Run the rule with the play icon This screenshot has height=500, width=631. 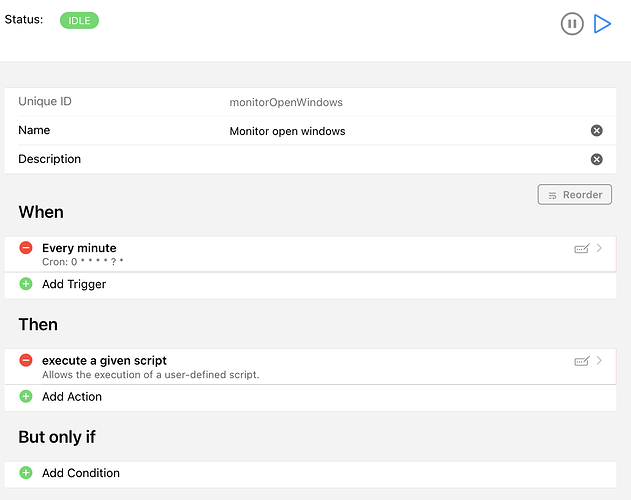(x=602, y=24)
